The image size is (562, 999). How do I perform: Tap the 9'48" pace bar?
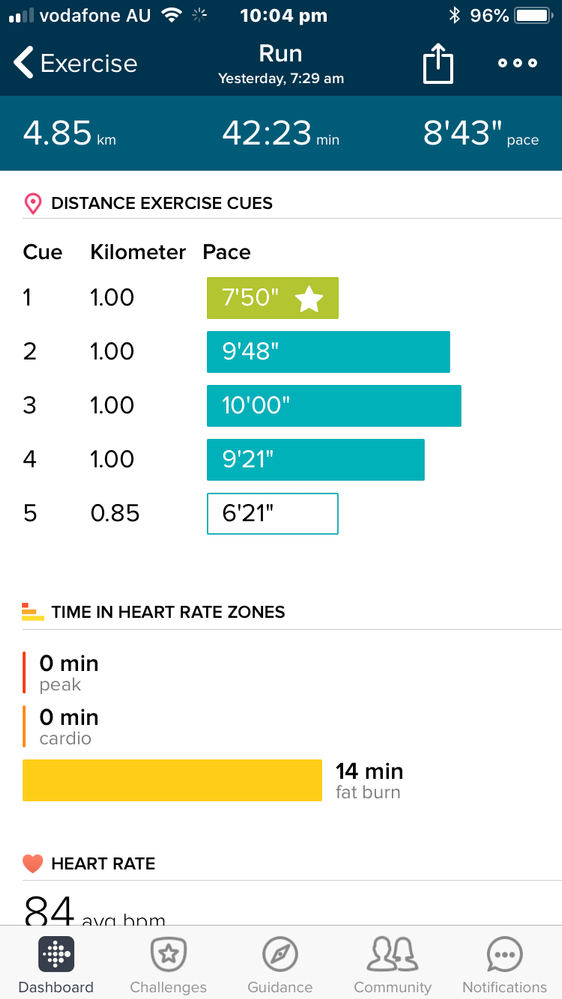[x=328, y=352]
